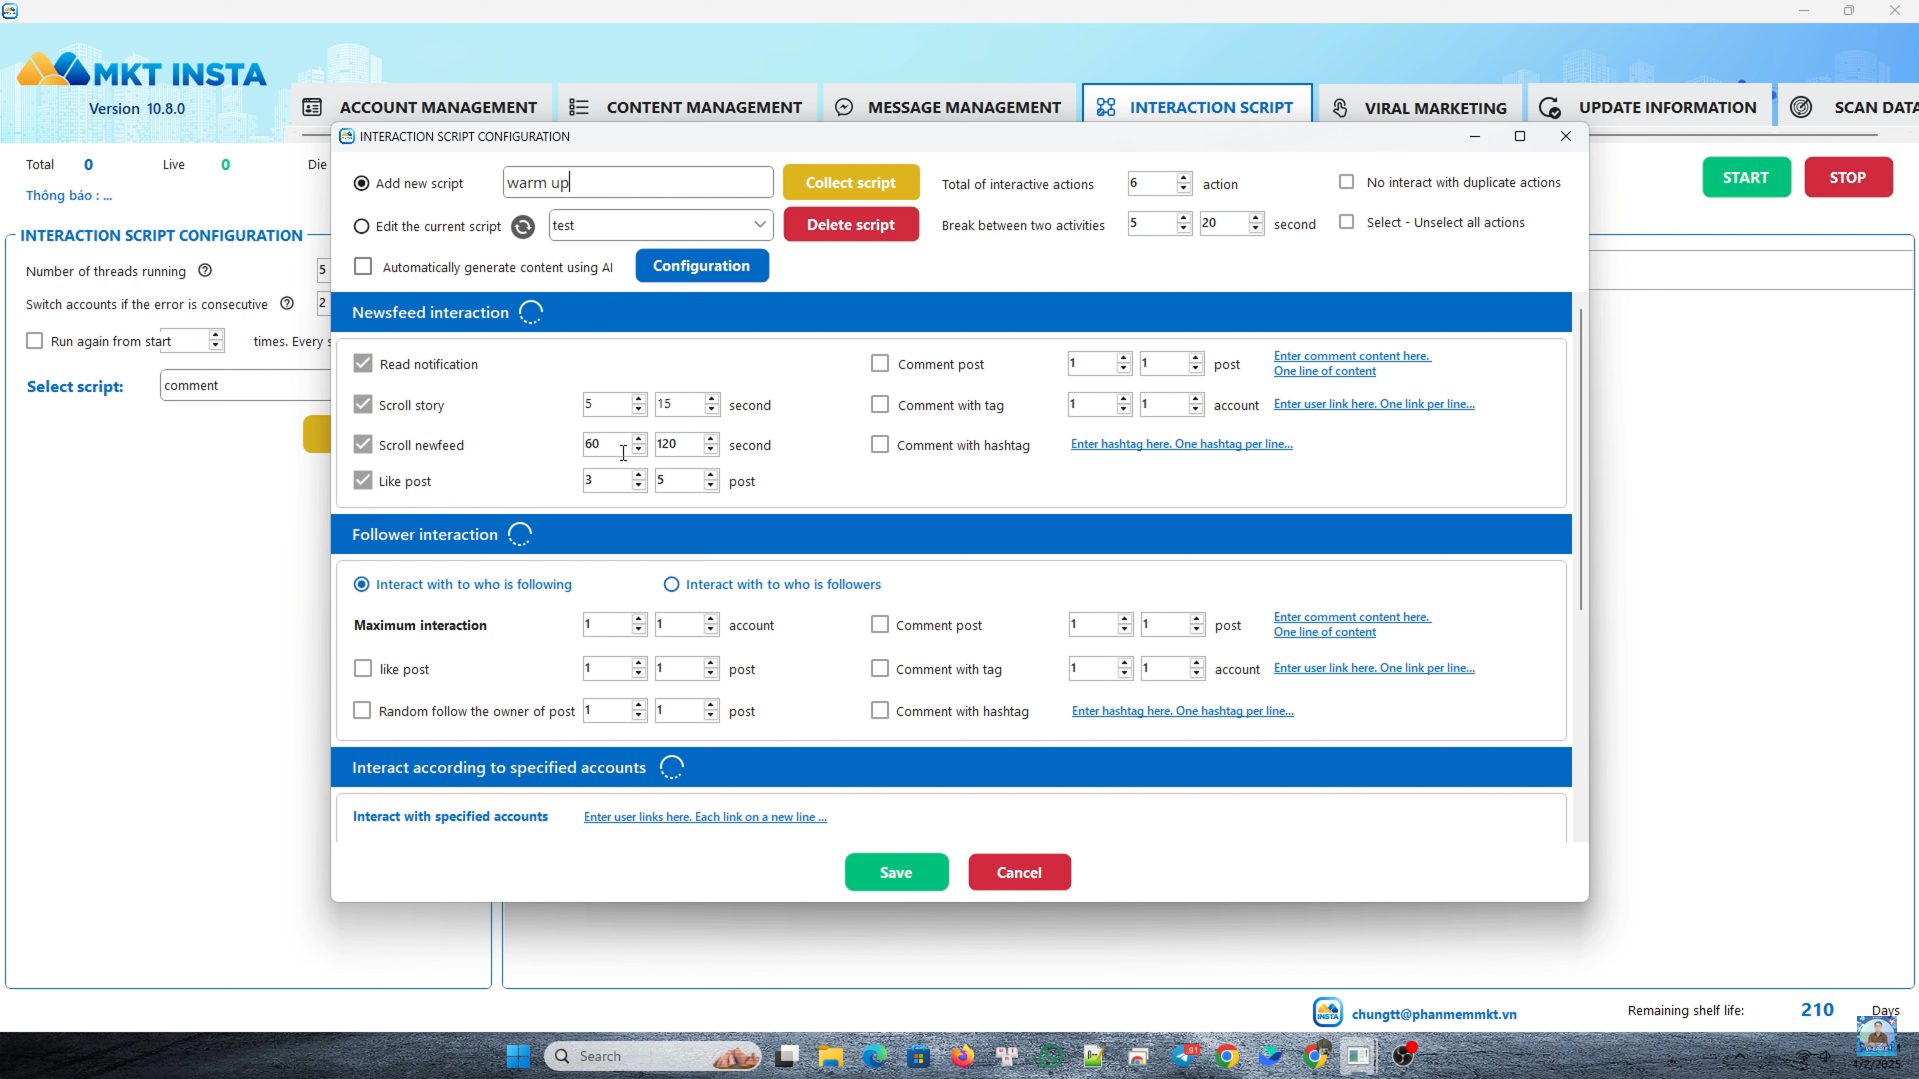Enable Automatically generate content using AI

(x=363, y=266)
